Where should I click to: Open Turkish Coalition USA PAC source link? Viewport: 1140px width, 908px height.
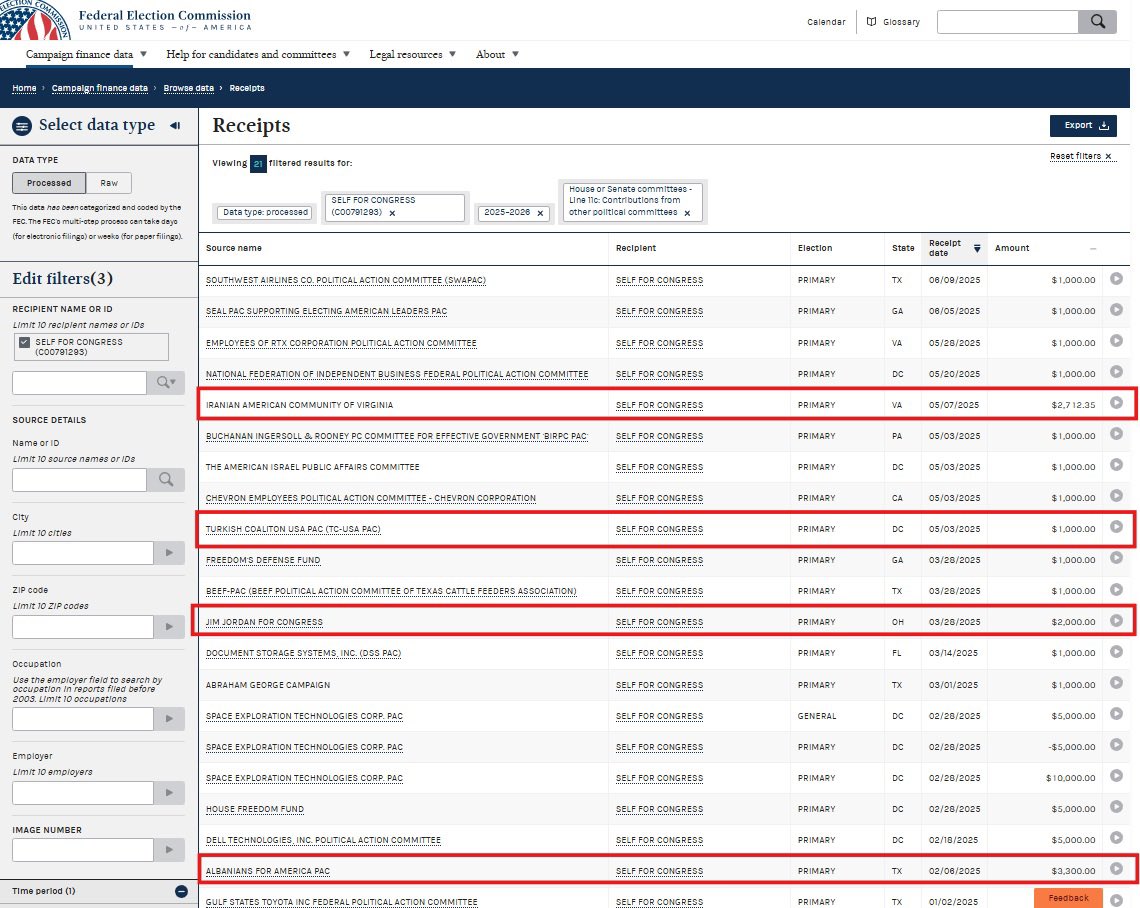pyautogui.click(x=293, y=529)
